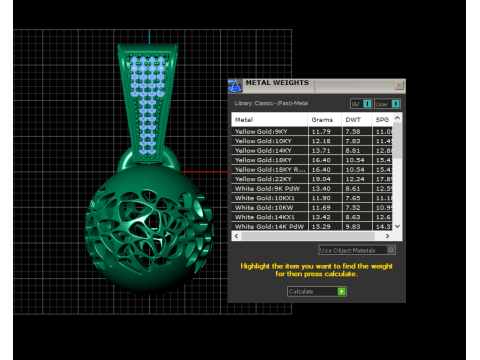Viewport: 480px width, 360px height.
Task: Click the list's scroll down arrow
Action: tap(397, 226)
